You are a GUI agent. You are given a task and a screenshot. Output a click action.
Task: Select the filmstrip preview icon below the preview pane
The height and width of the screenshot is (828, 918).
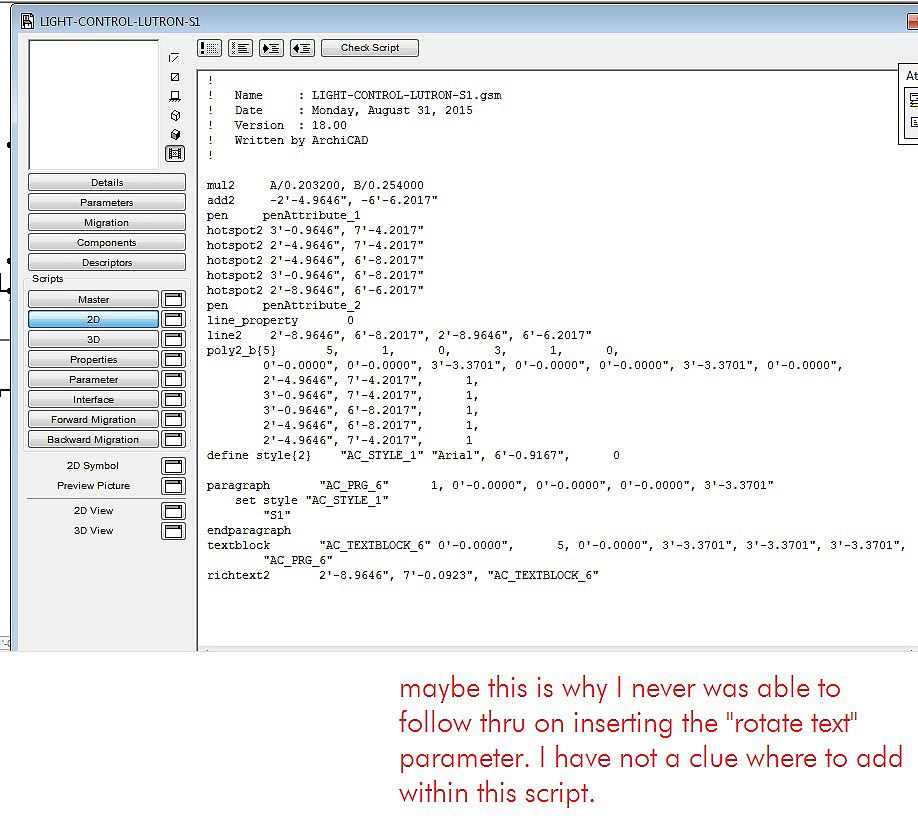pyautogui.click(x=174, y=152)
